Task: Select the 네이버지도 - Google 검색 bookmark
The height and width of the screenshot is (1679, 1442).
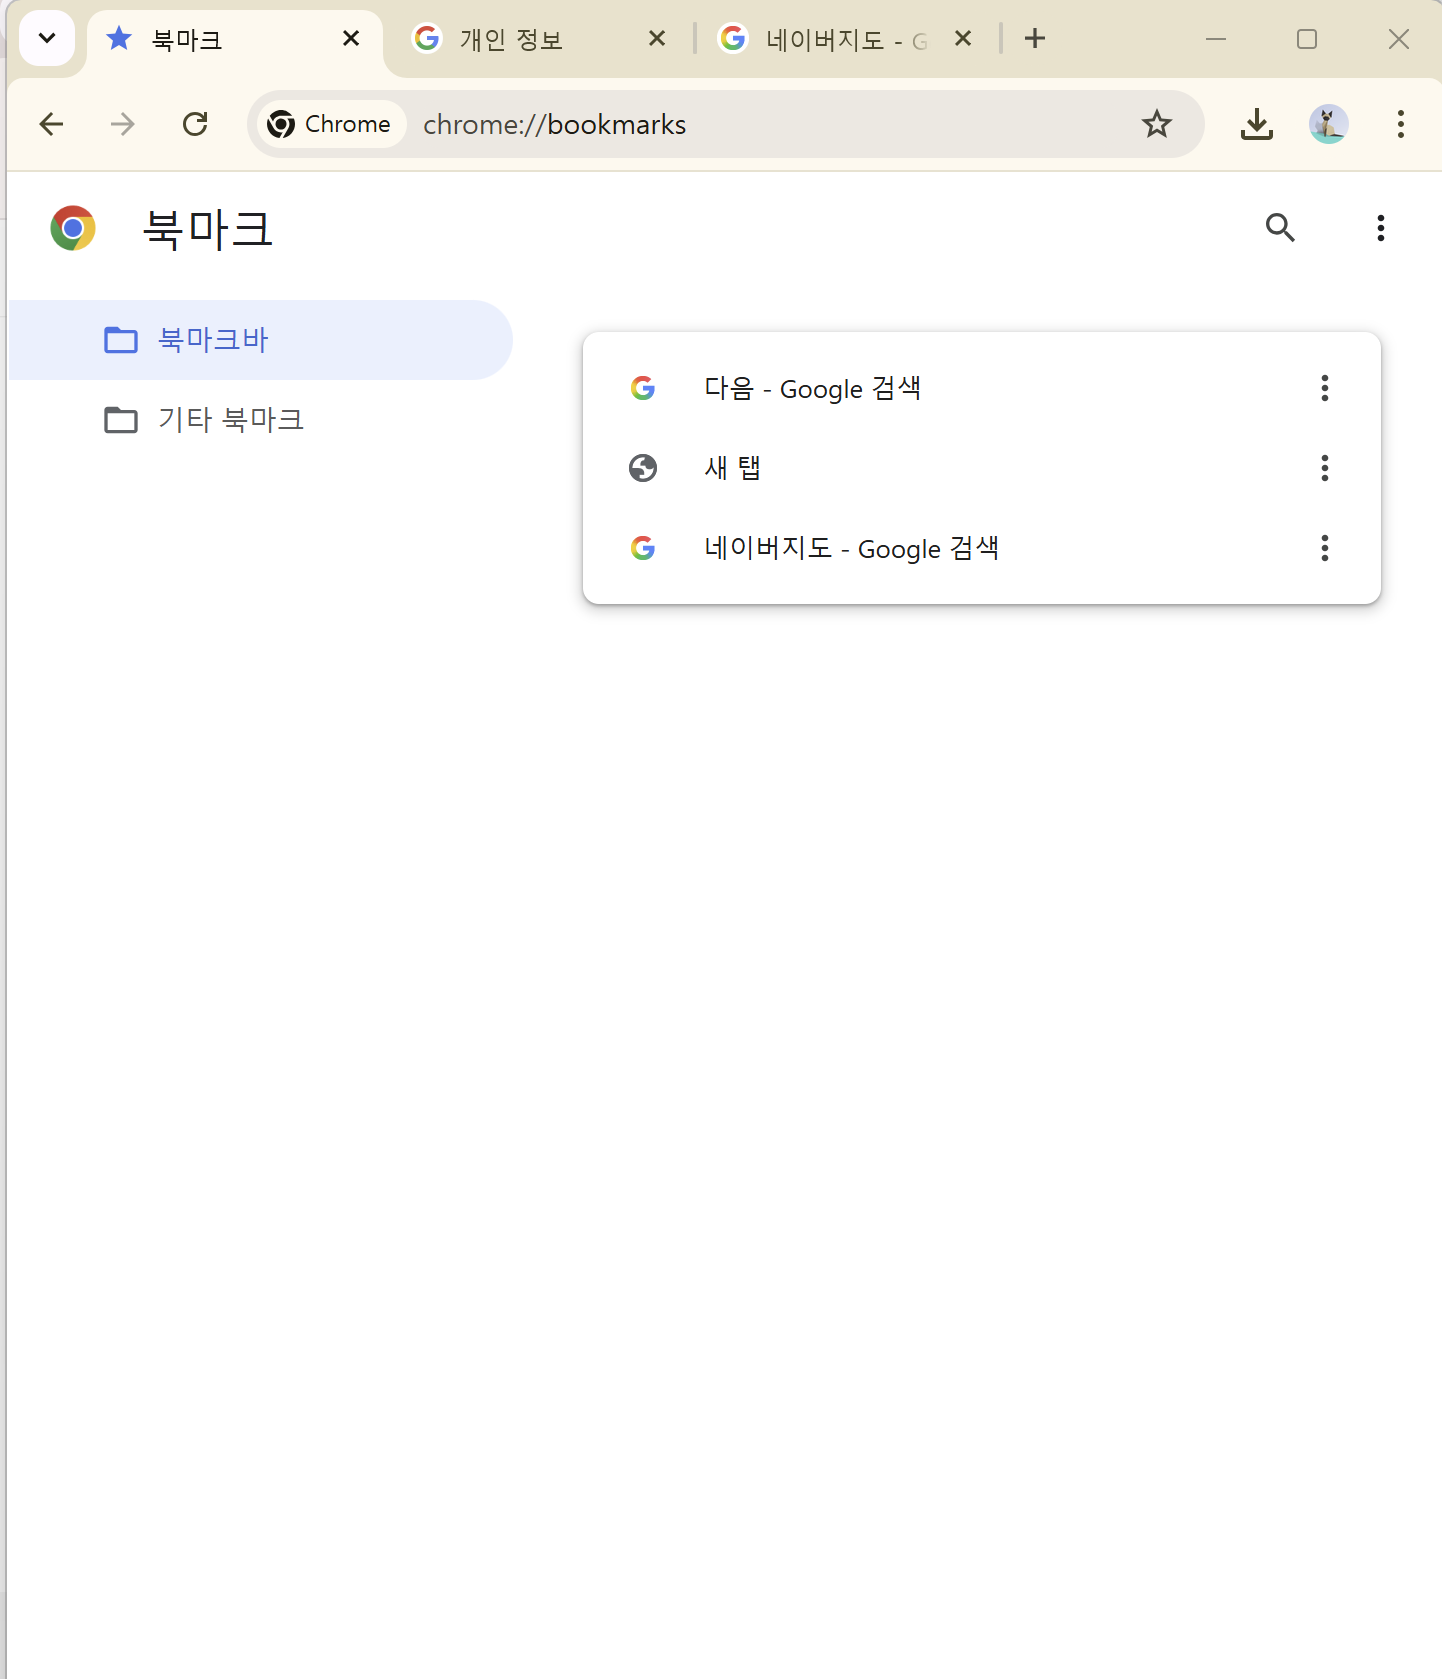Action: 982,548
